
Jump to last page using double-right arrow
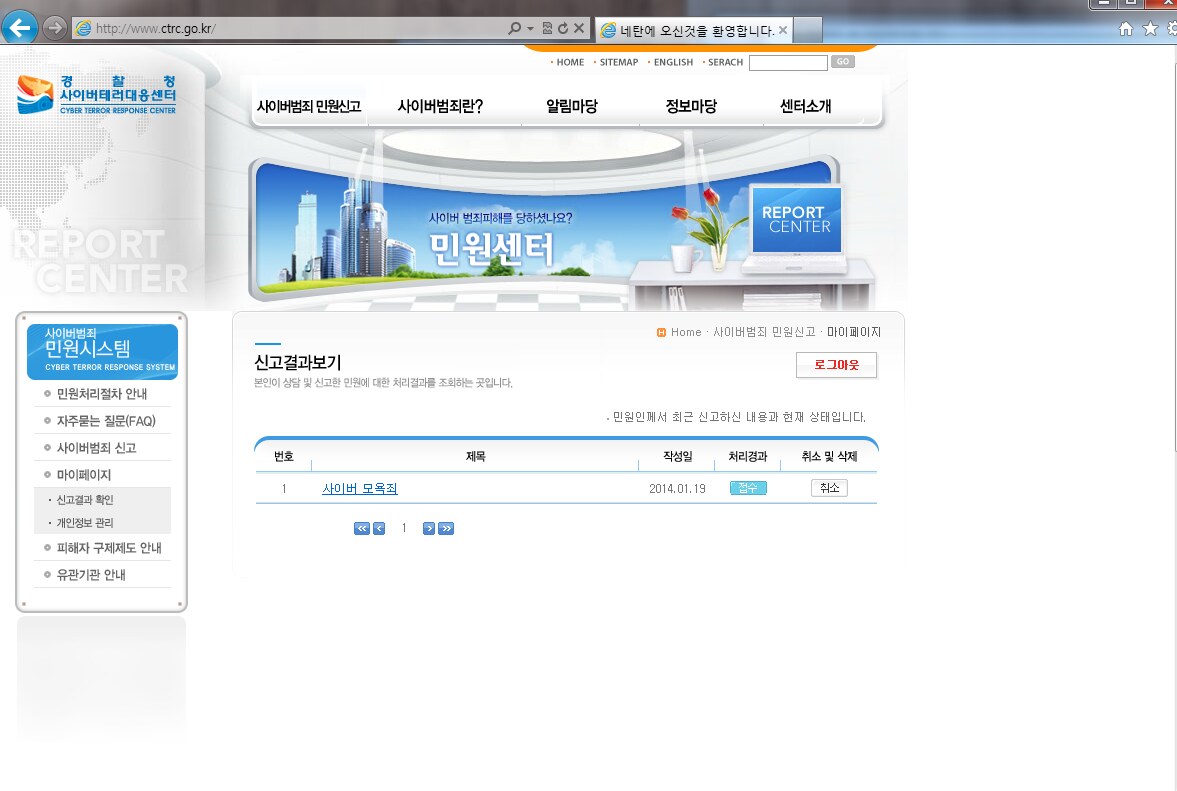tap(446, 528)
